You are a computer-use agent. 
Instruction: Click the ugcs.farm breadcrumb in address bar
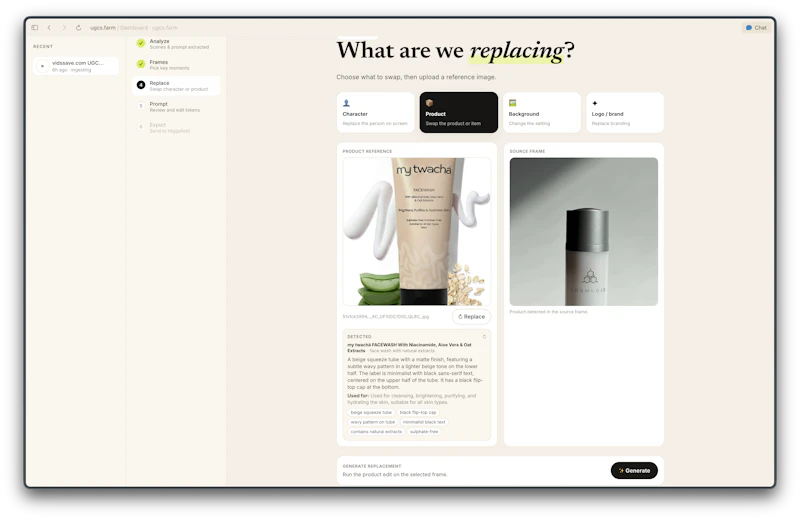[x=103, y=28]
